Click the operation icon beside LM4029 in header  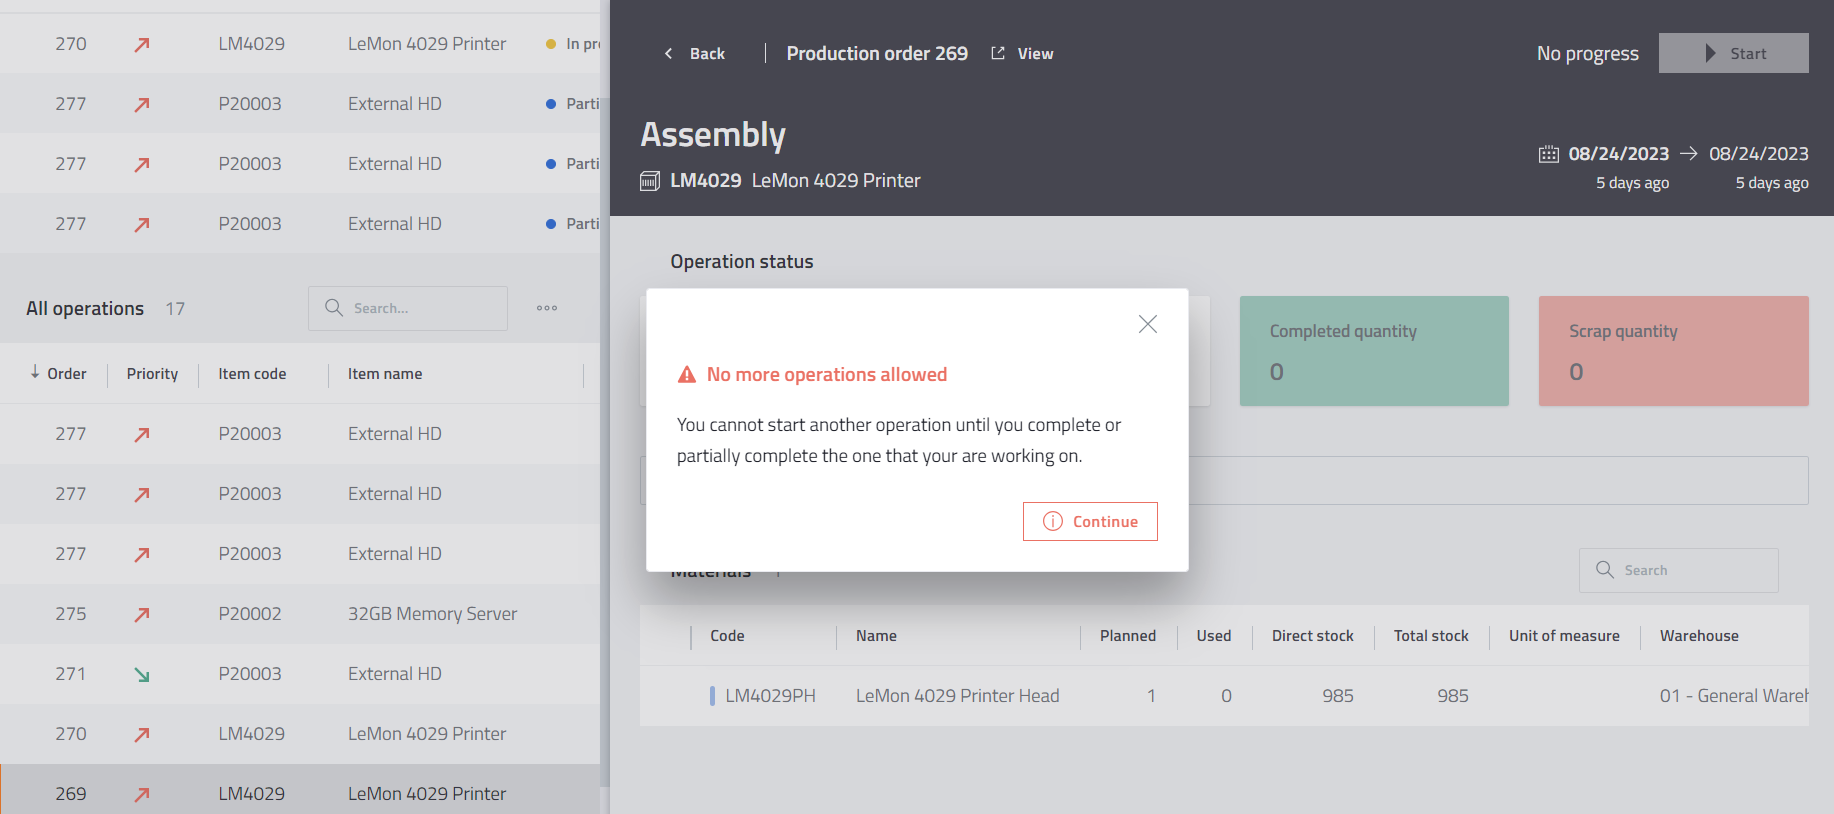point(650,181)
